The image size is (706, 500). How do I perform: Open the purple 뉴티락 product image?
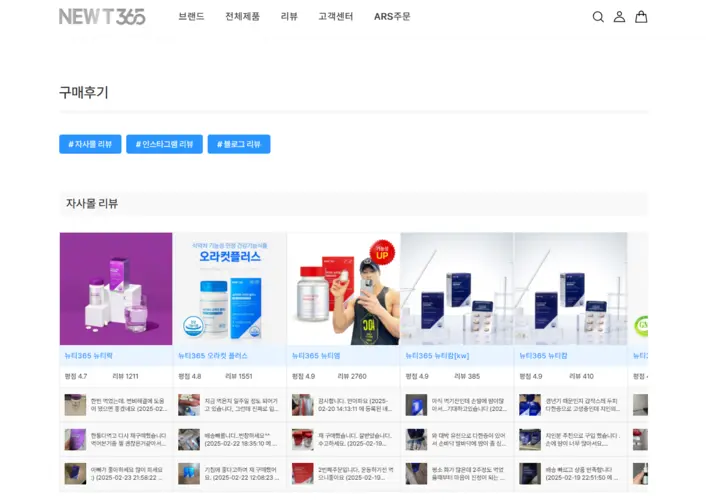coord(116,289)
